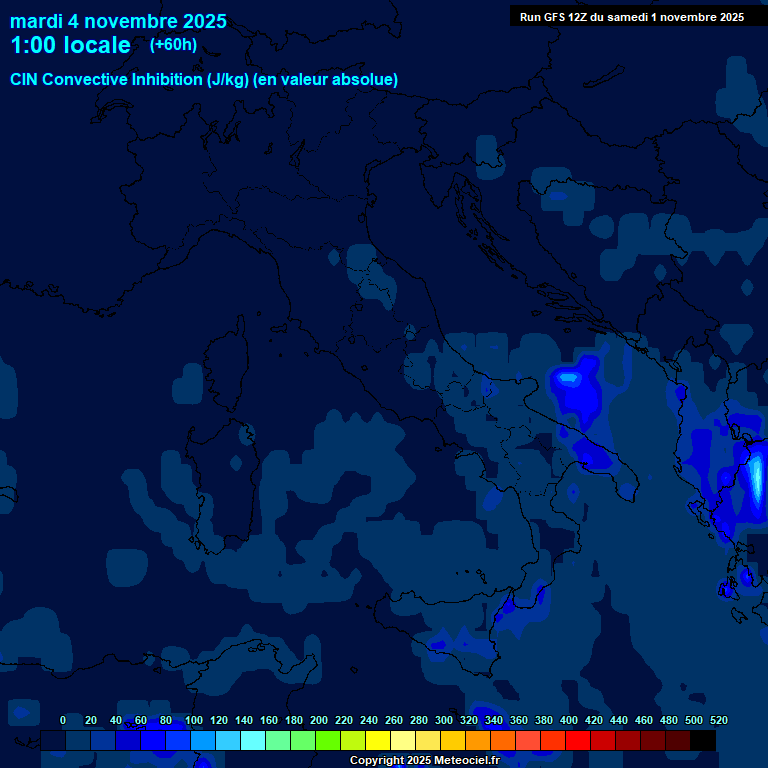Viewport: 768px width, 768px height.
Task: Select the blue legend swatch between 80 and 100
Action: click(178, 741)
